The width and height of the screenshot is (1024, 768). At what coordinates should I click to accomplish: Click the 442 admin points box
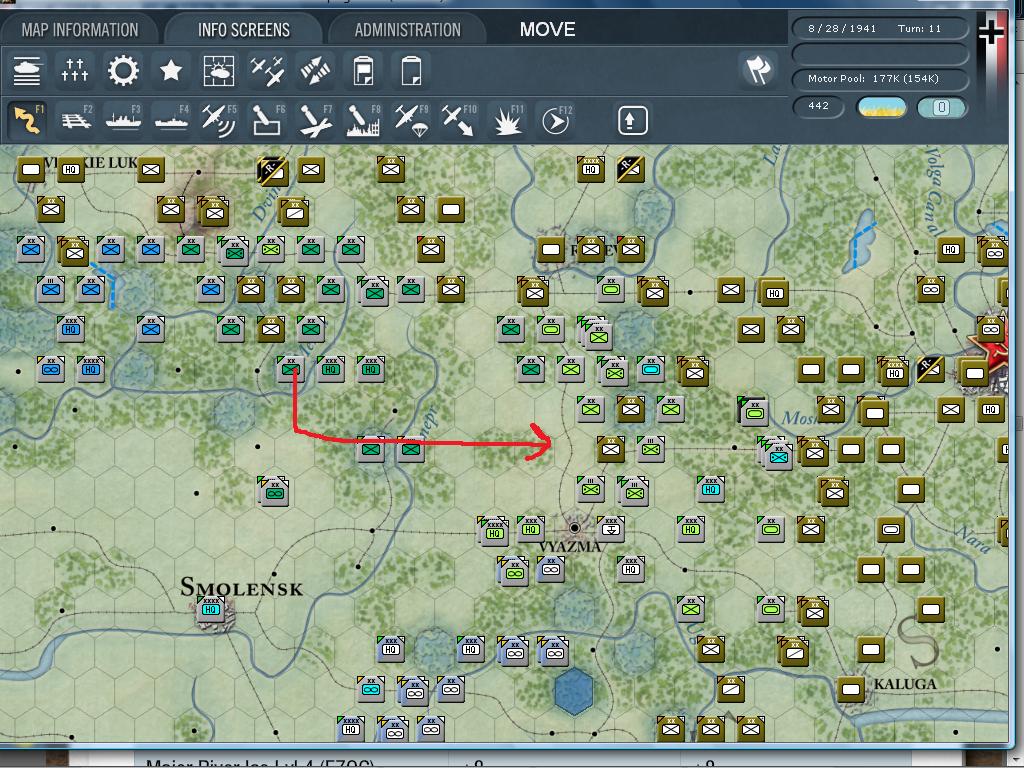click(x=818, y=106)
